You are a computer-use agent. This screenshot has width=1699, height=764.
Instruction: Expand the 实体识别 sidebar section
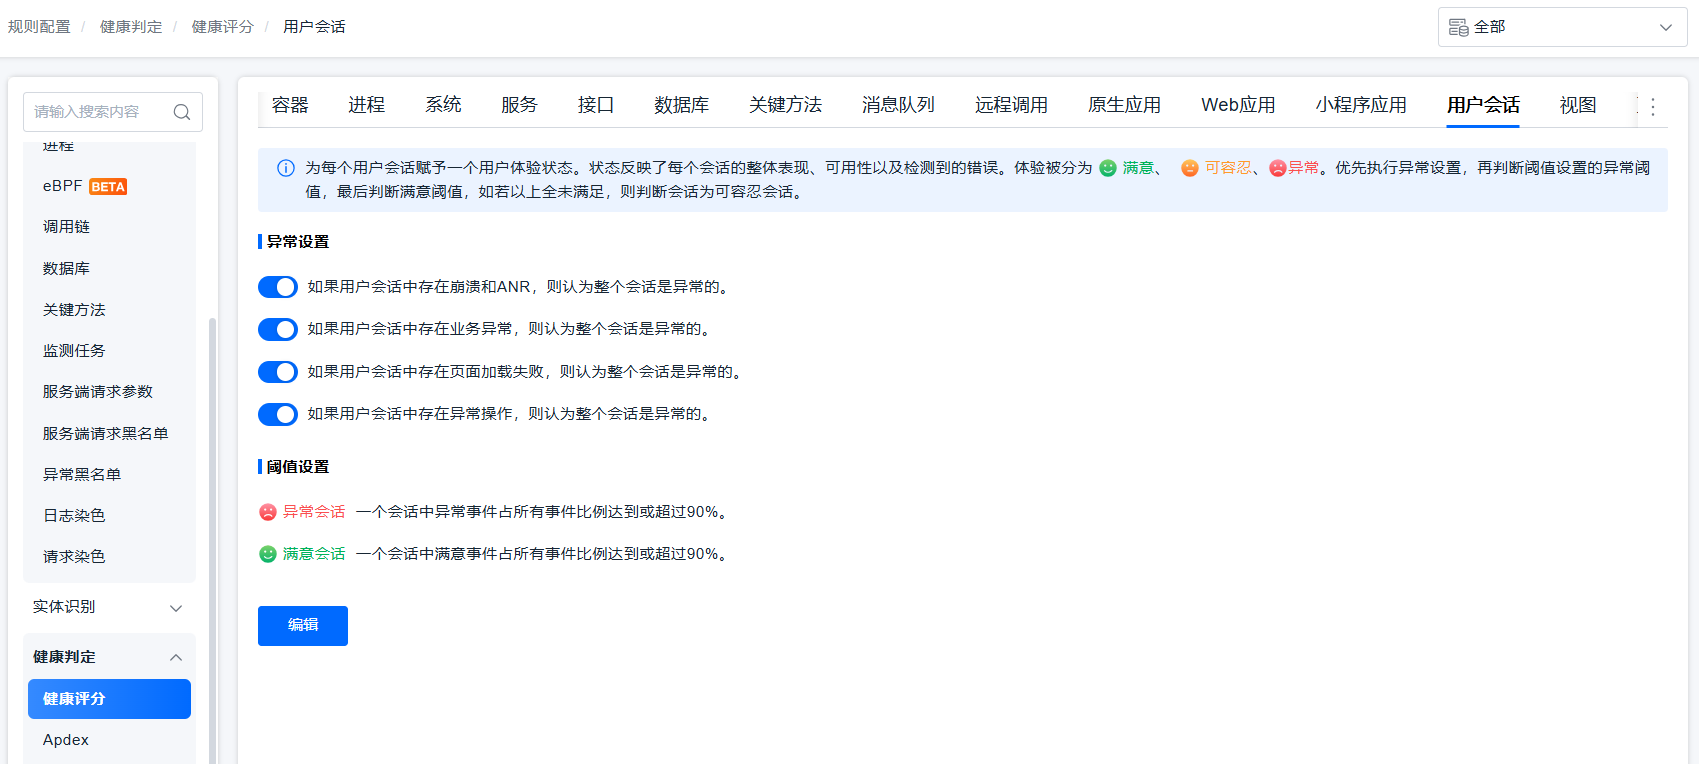[x=108, y=607]
